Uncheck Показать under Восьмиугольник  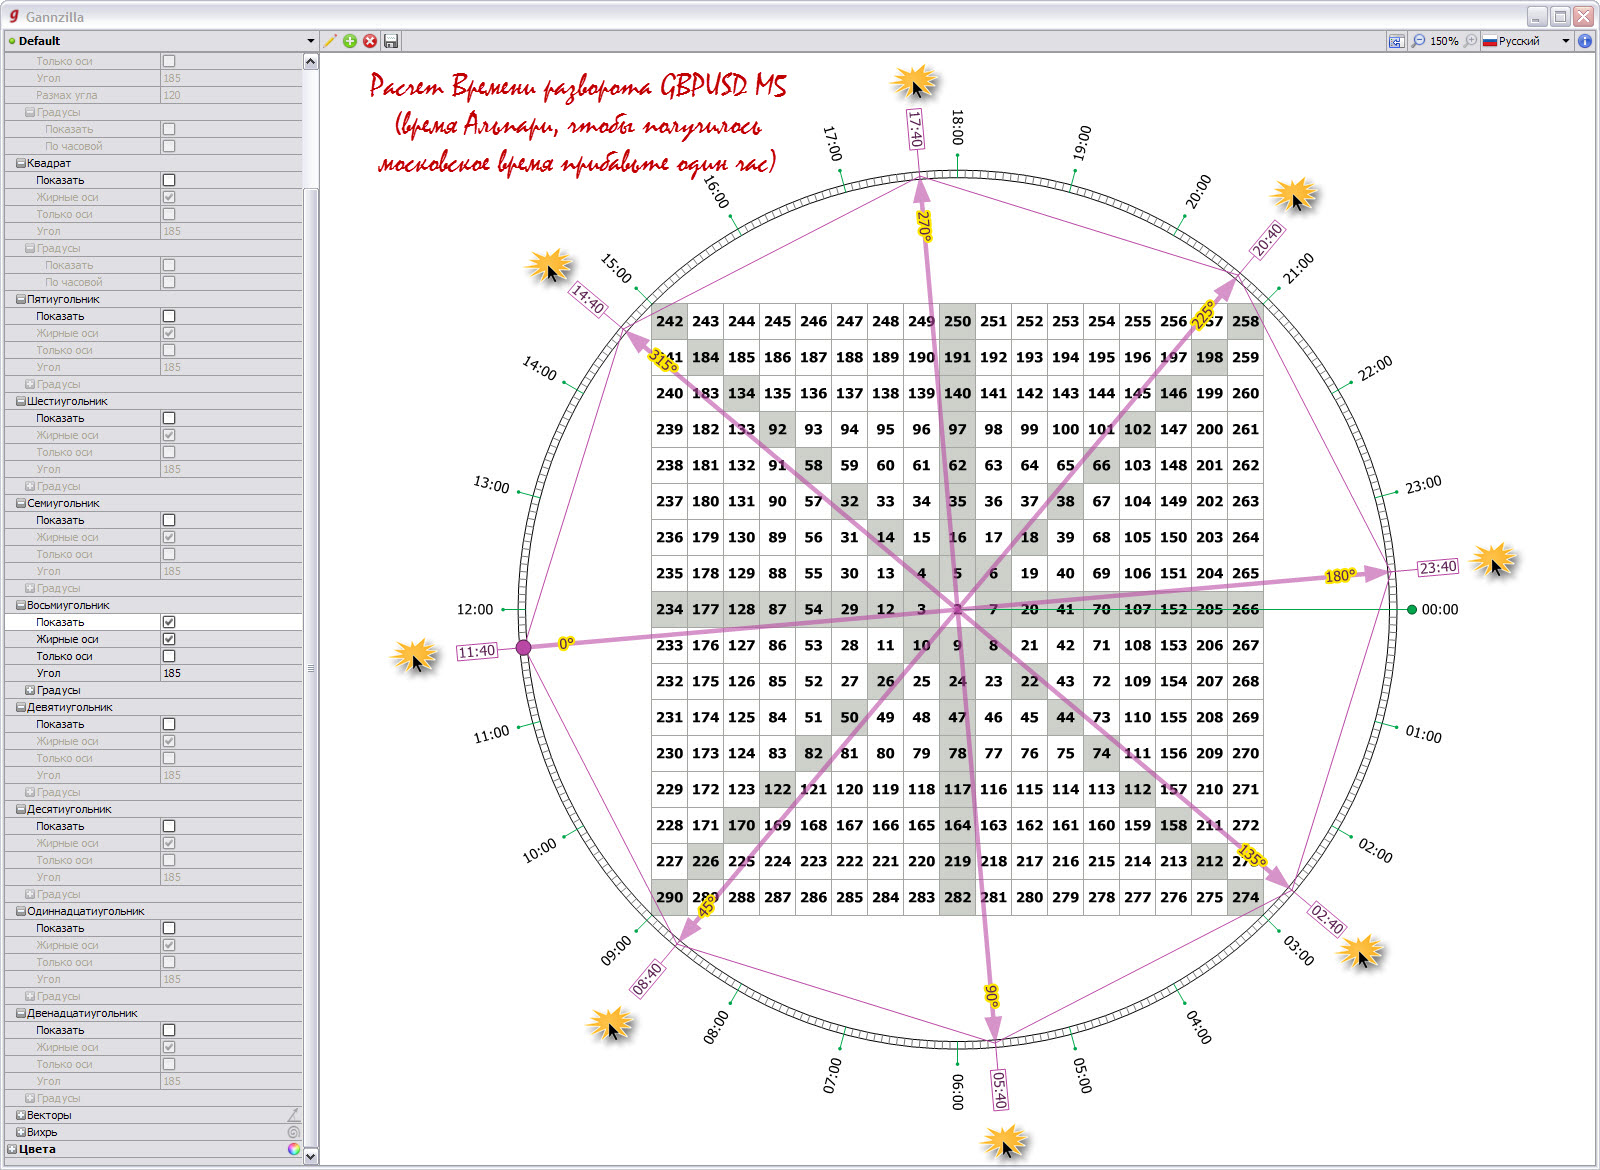tap(169, 622)
